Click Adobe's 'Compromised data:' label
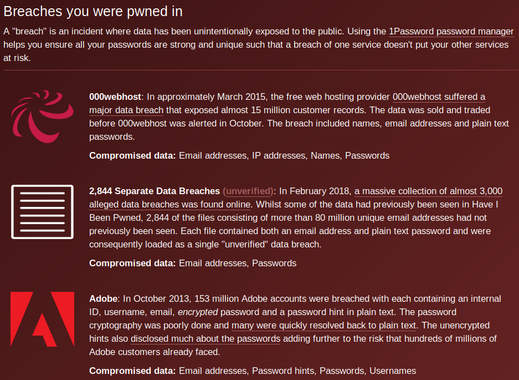Screen dimensions: 519x380 pyautogui.click(x=132, y=371)
